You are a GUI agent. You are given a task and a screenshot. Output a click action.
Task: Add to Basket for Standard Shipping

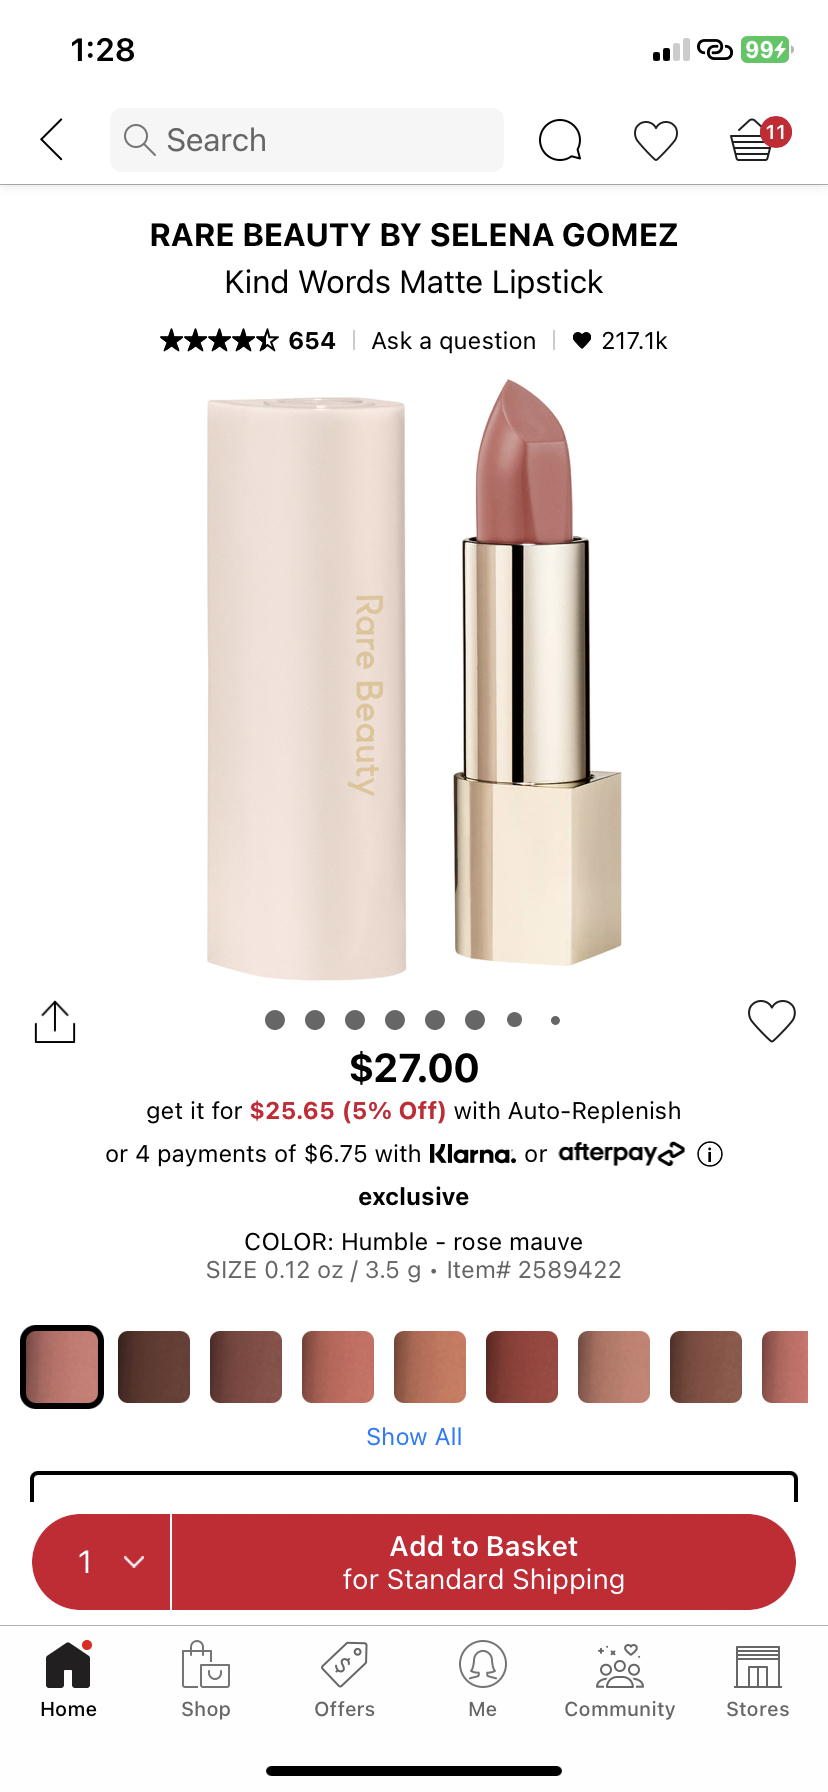click(x=484, y=1562)
